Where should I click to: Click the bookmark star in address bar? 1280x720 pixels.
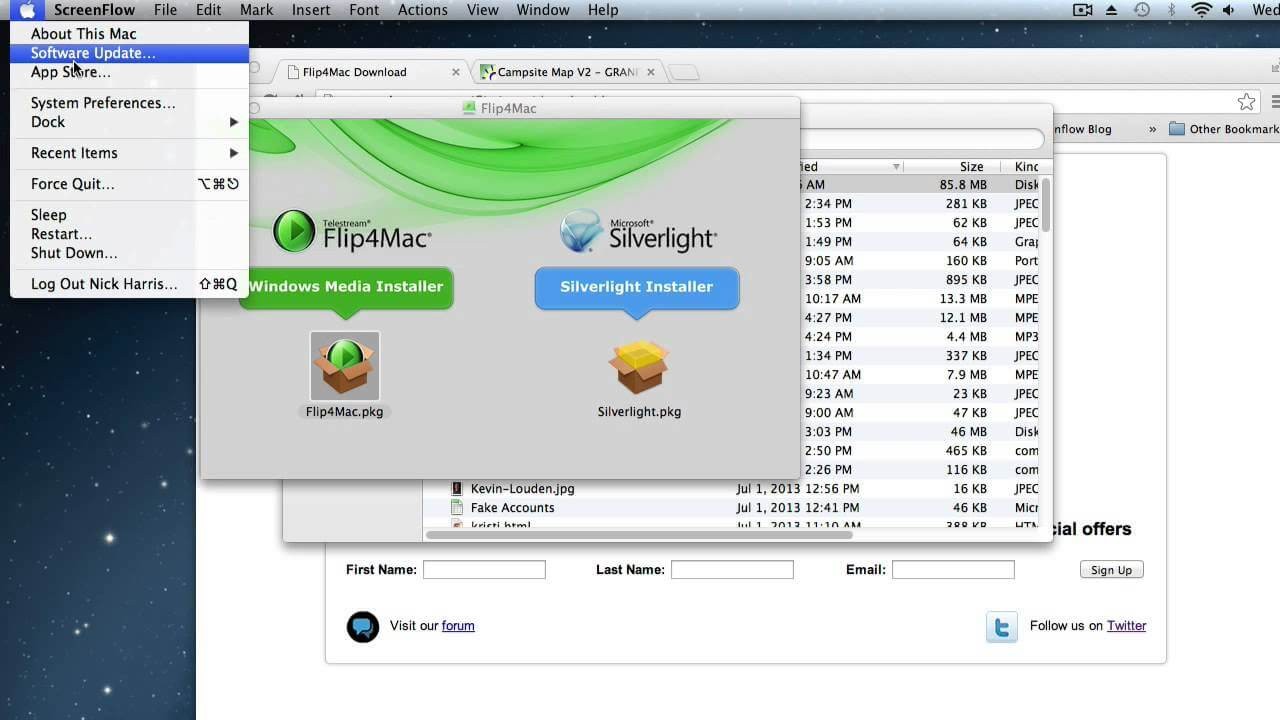(x=1245, y=101)
